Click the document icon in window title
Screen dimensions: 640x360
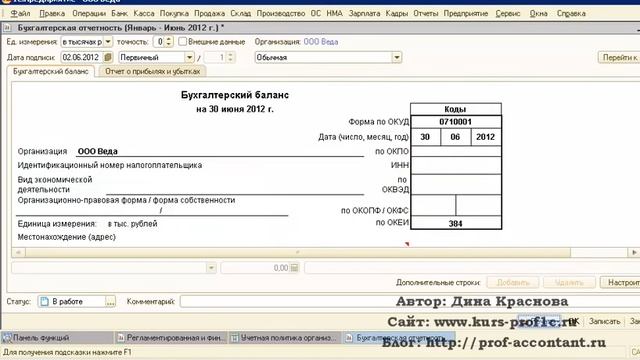pos(7,28)
